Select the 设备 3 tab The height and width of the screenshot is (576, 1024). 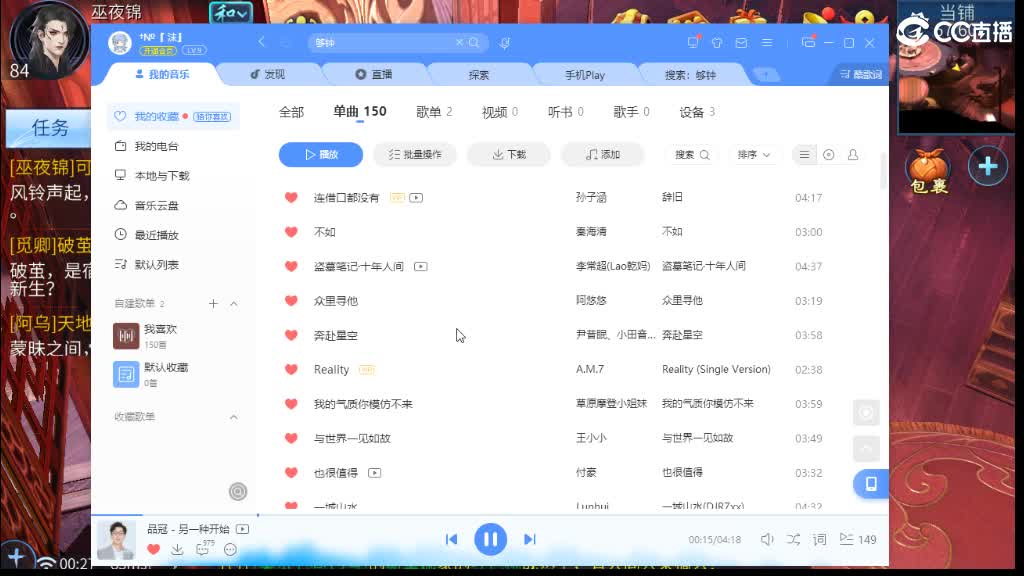[697, 112]
